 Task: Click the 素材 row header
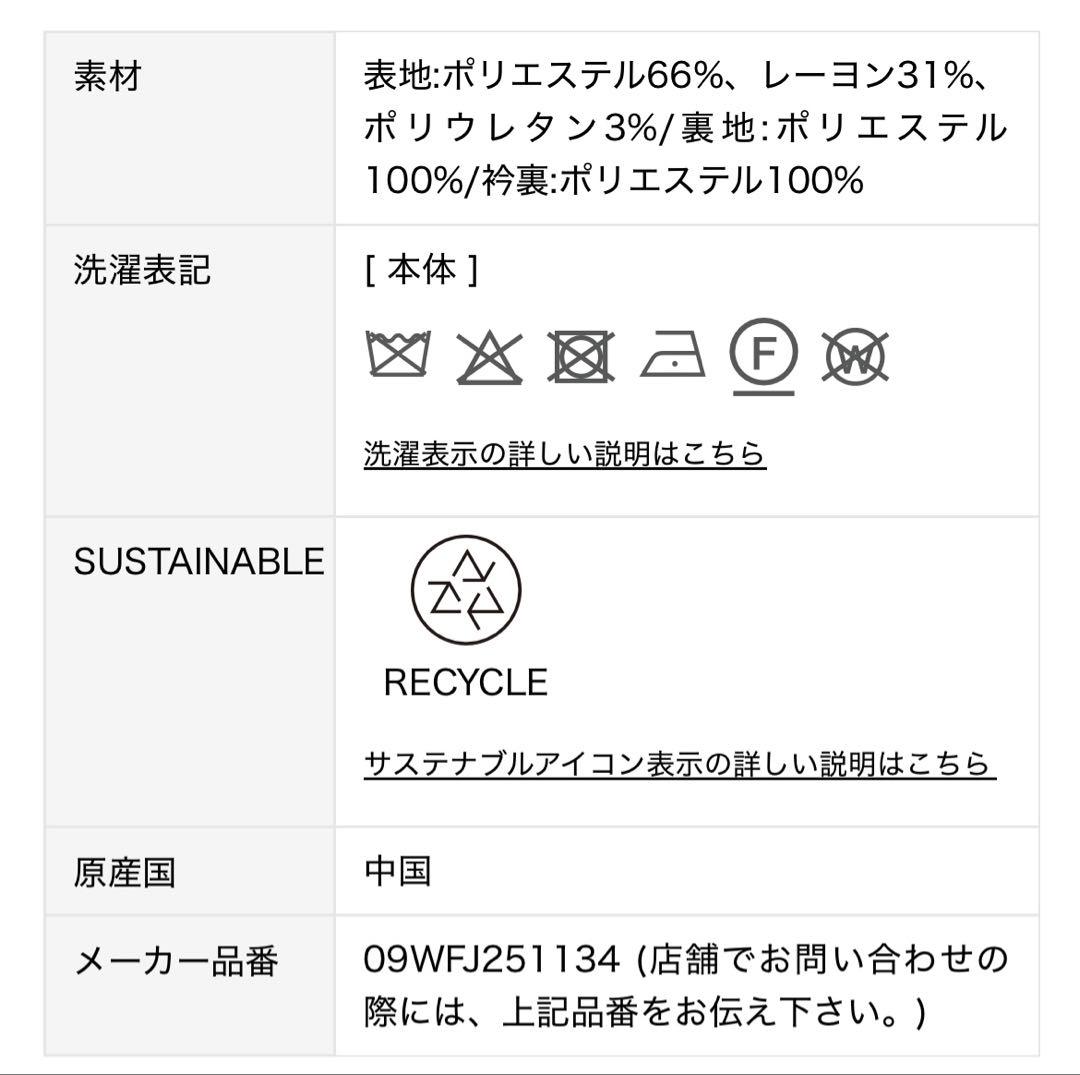(x=108, y=76)
